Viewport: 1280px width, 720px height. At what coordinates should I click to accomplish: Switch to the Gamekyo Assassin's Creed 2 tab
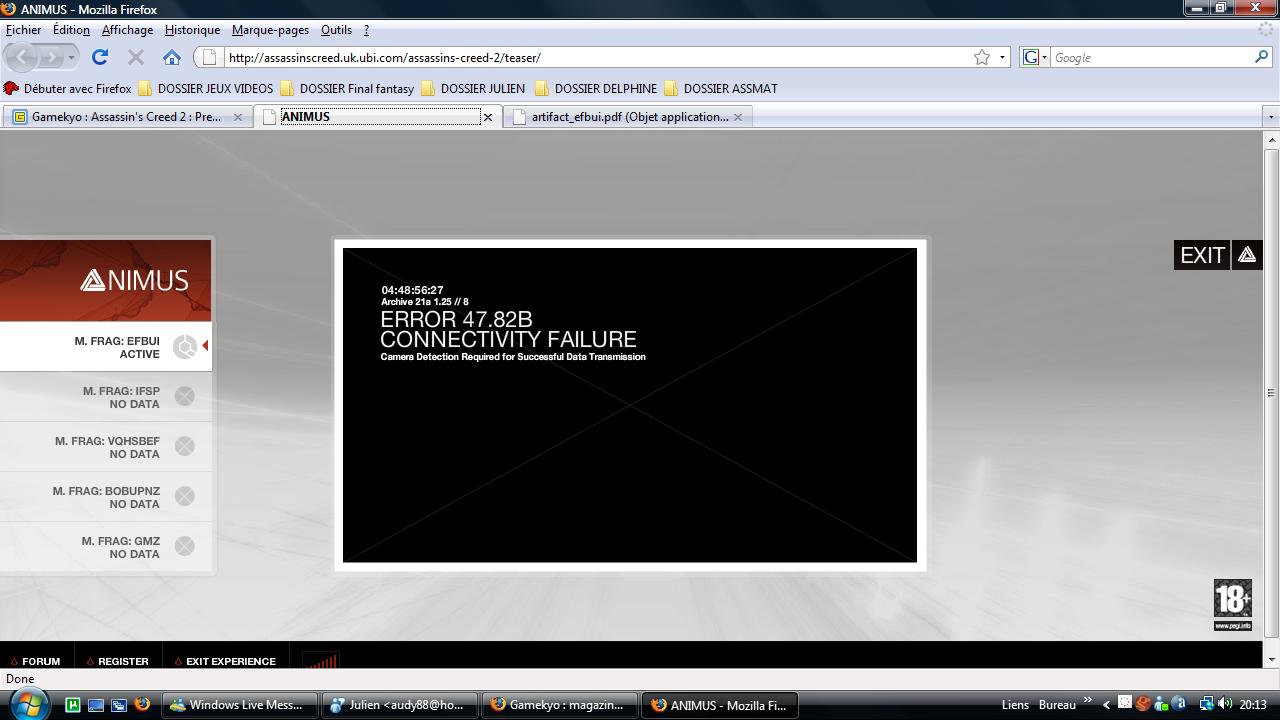pyautogui.click(x=127, y=117)
